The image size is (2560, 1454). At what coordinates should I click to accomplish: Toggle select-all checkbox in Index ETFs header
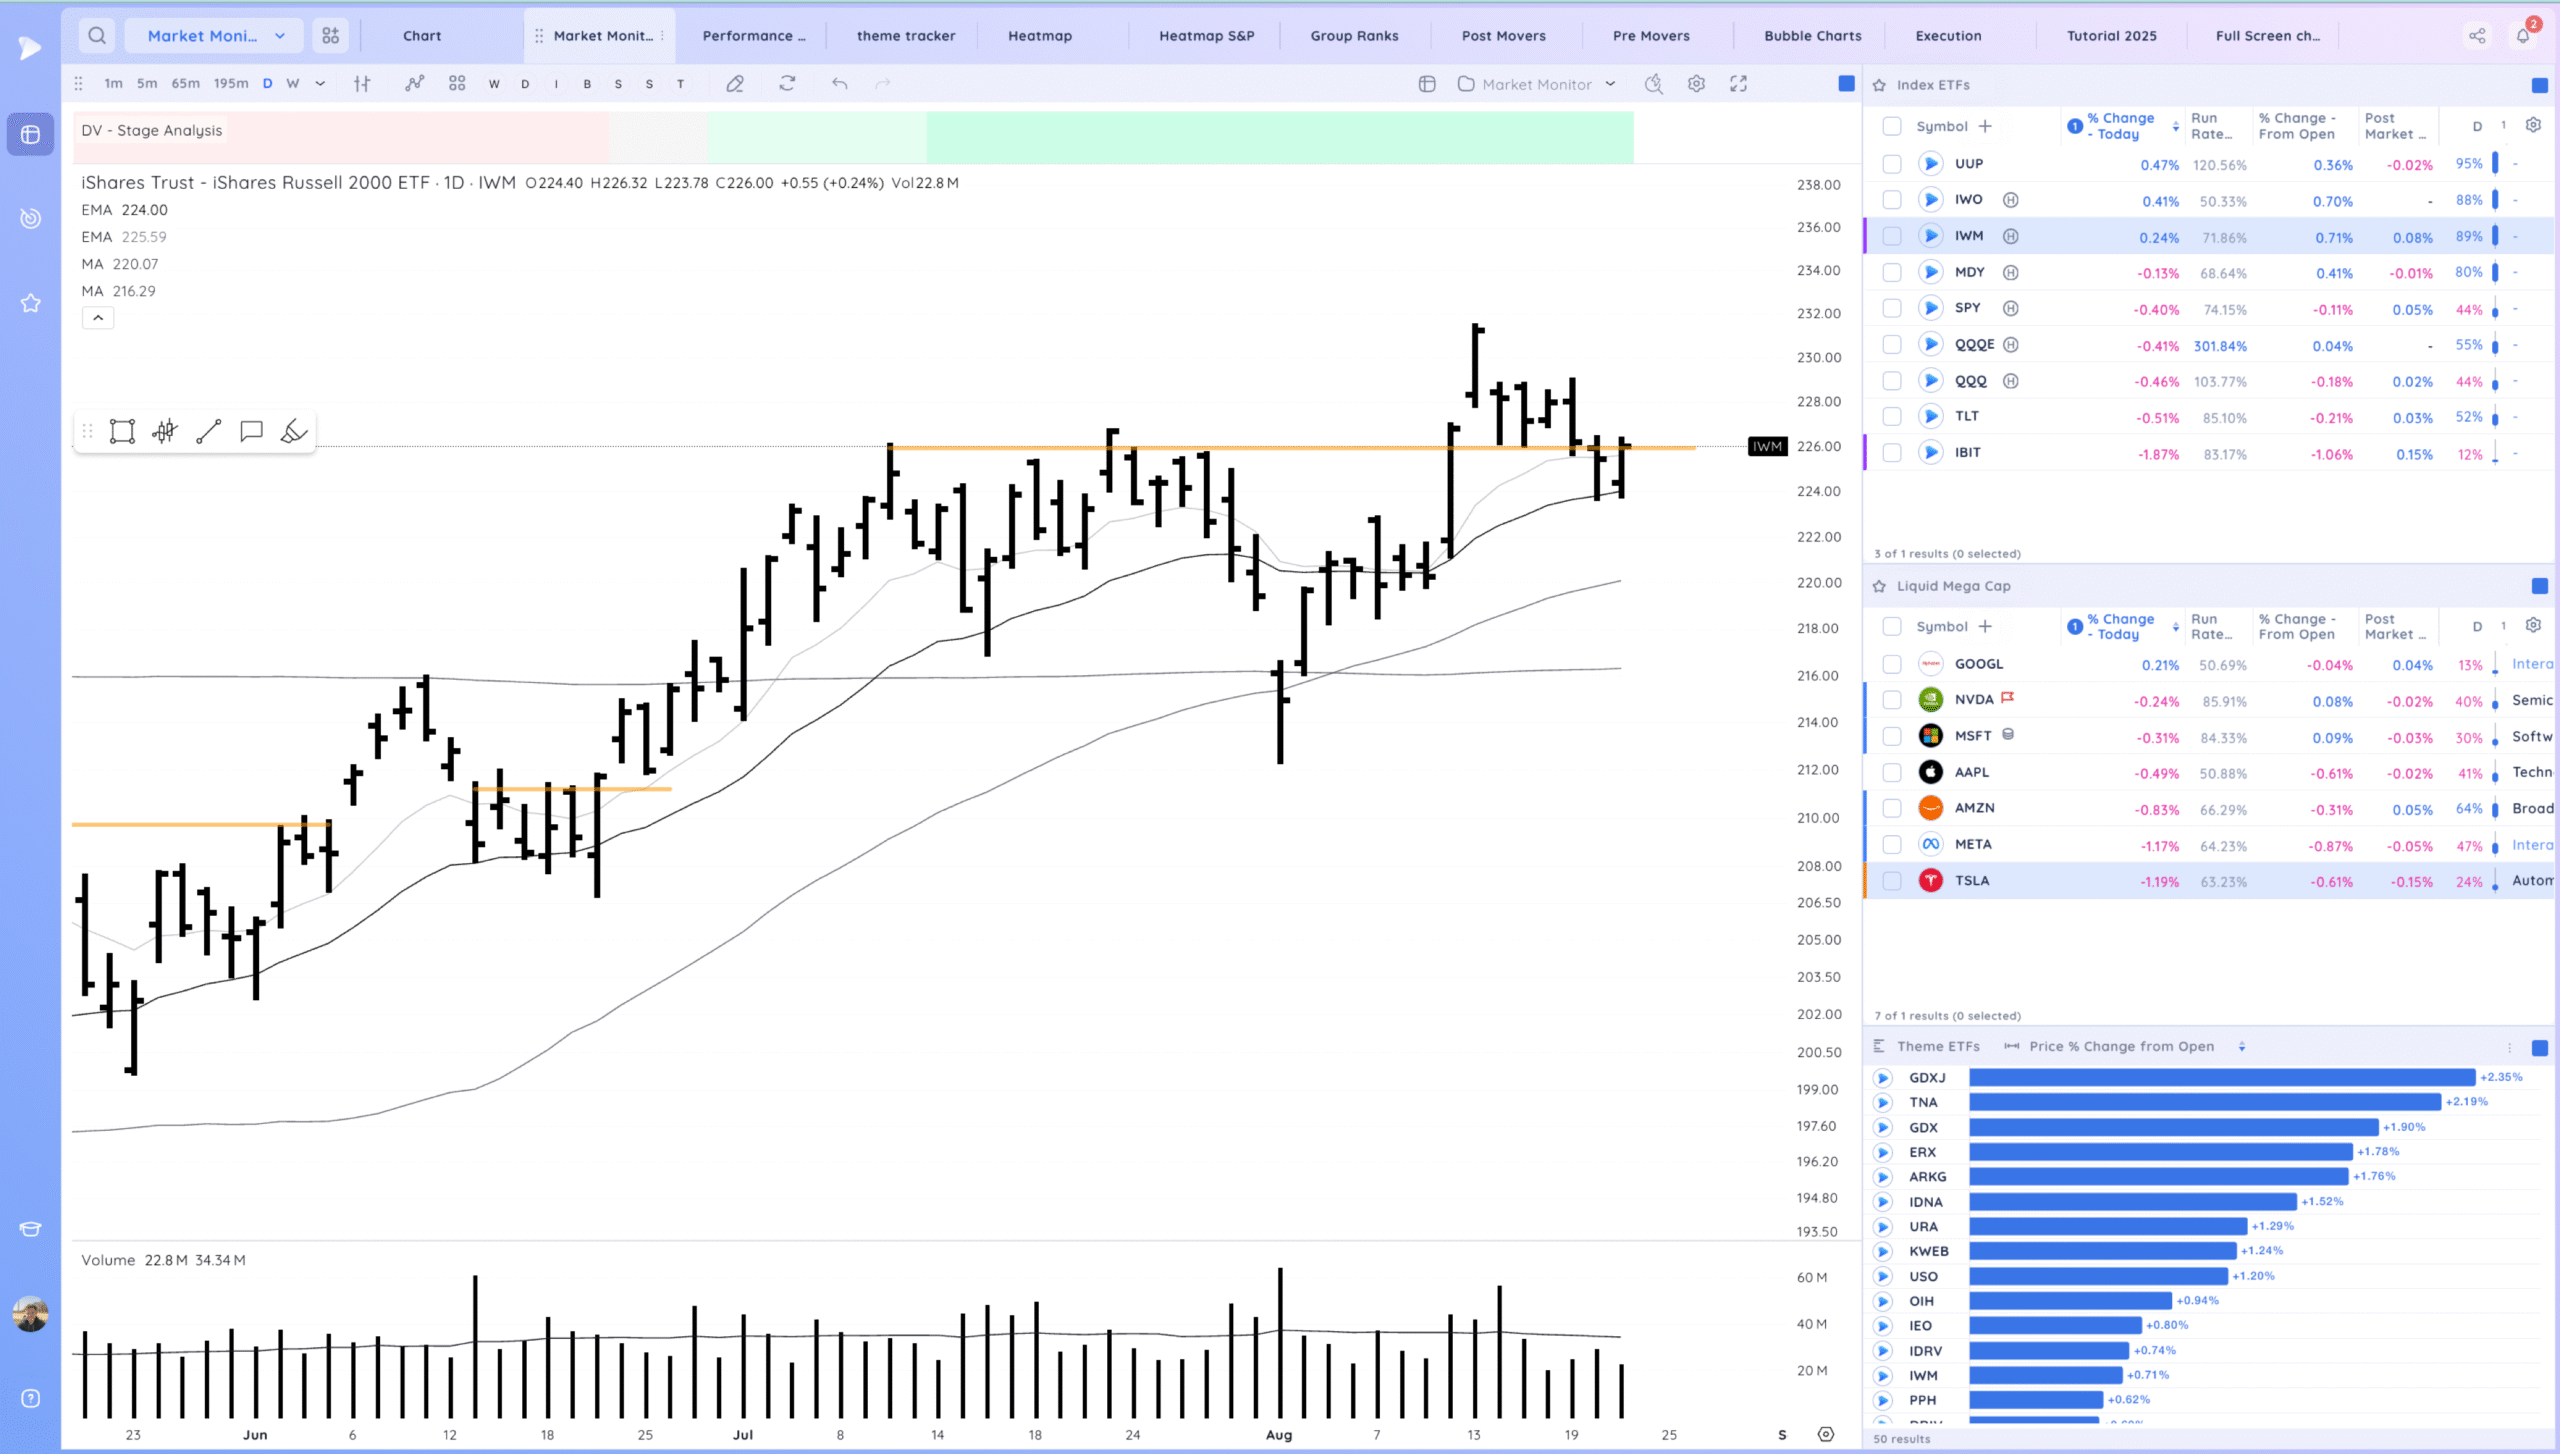click(x=1891, y=126)
